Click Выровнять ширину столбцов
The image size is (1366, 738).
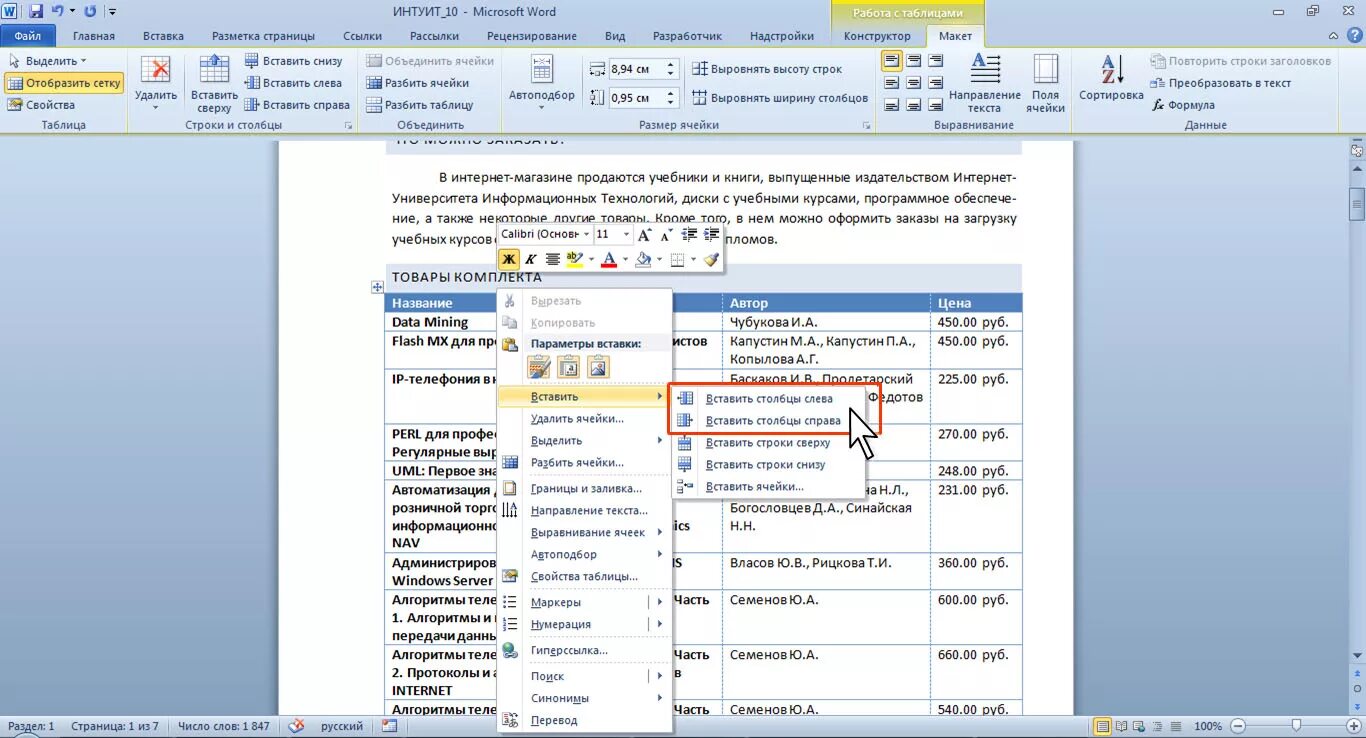point(780,98)
